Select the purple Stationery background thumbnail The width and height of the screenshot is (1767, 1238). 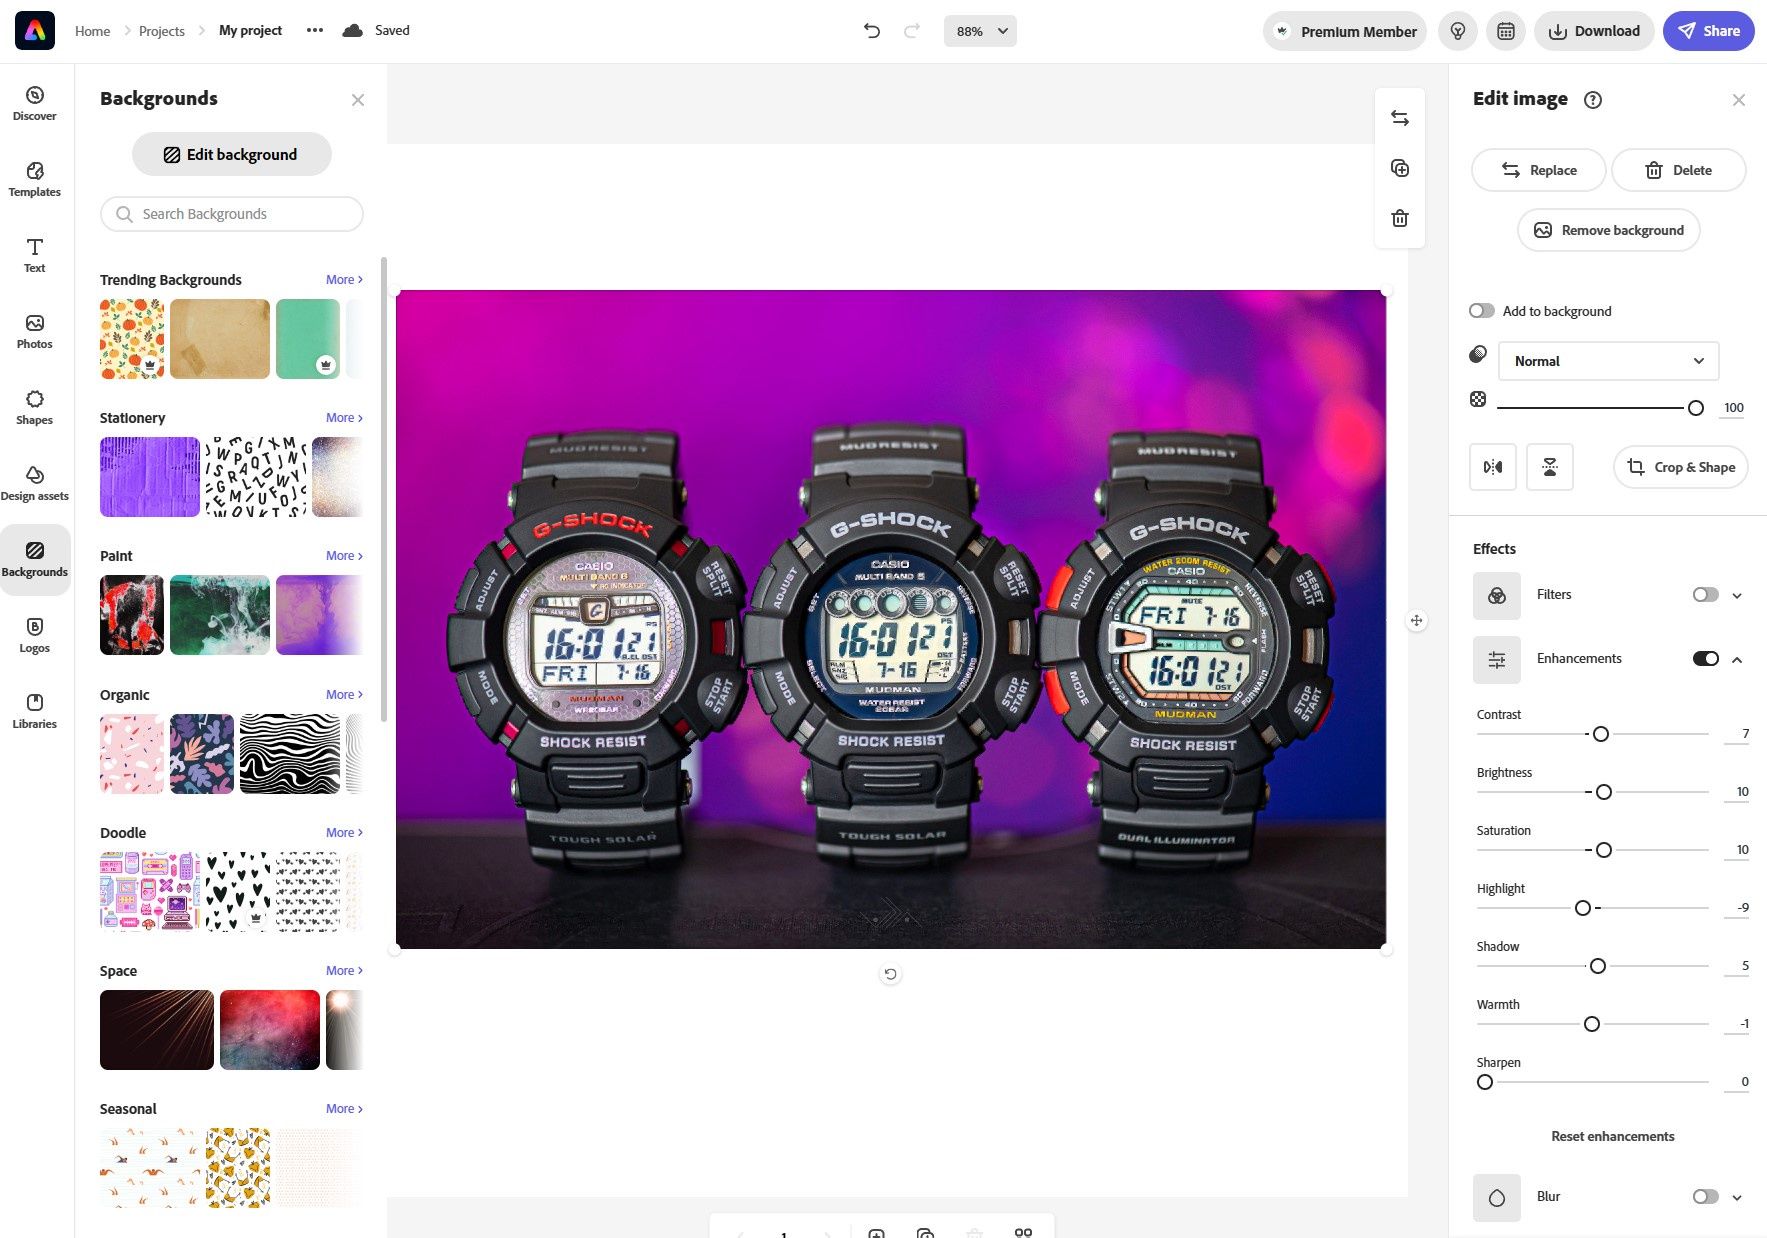click(x=150, y=477)
